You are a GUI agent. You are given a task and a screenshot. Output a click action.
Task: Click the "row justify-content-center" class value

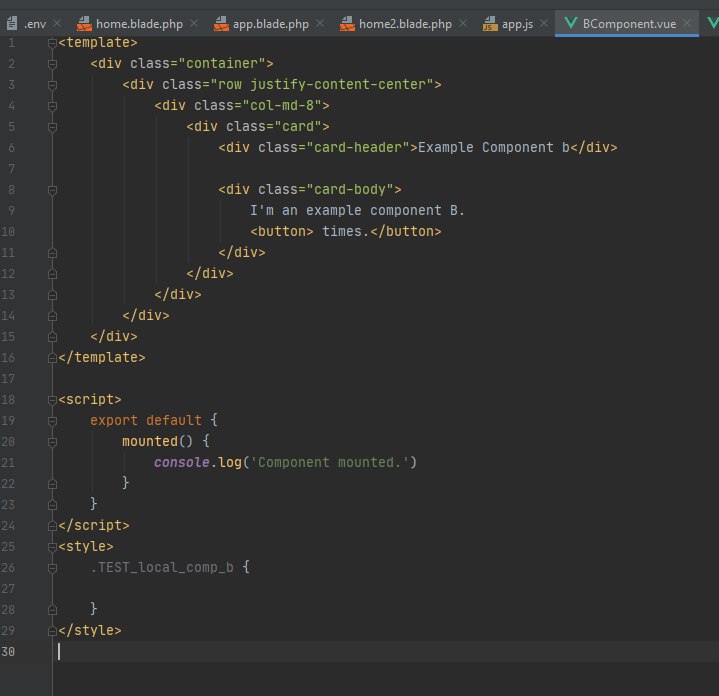pos(321,85)
